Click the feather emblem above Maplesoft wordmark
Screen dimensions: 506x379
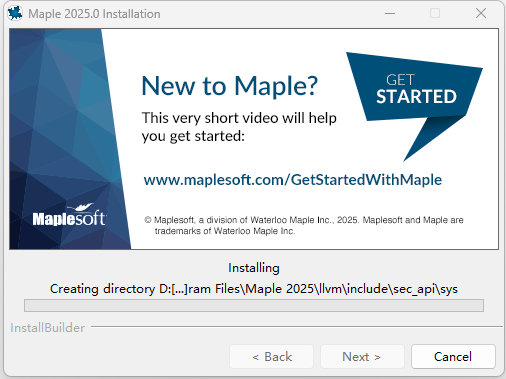tap(84, 207)
